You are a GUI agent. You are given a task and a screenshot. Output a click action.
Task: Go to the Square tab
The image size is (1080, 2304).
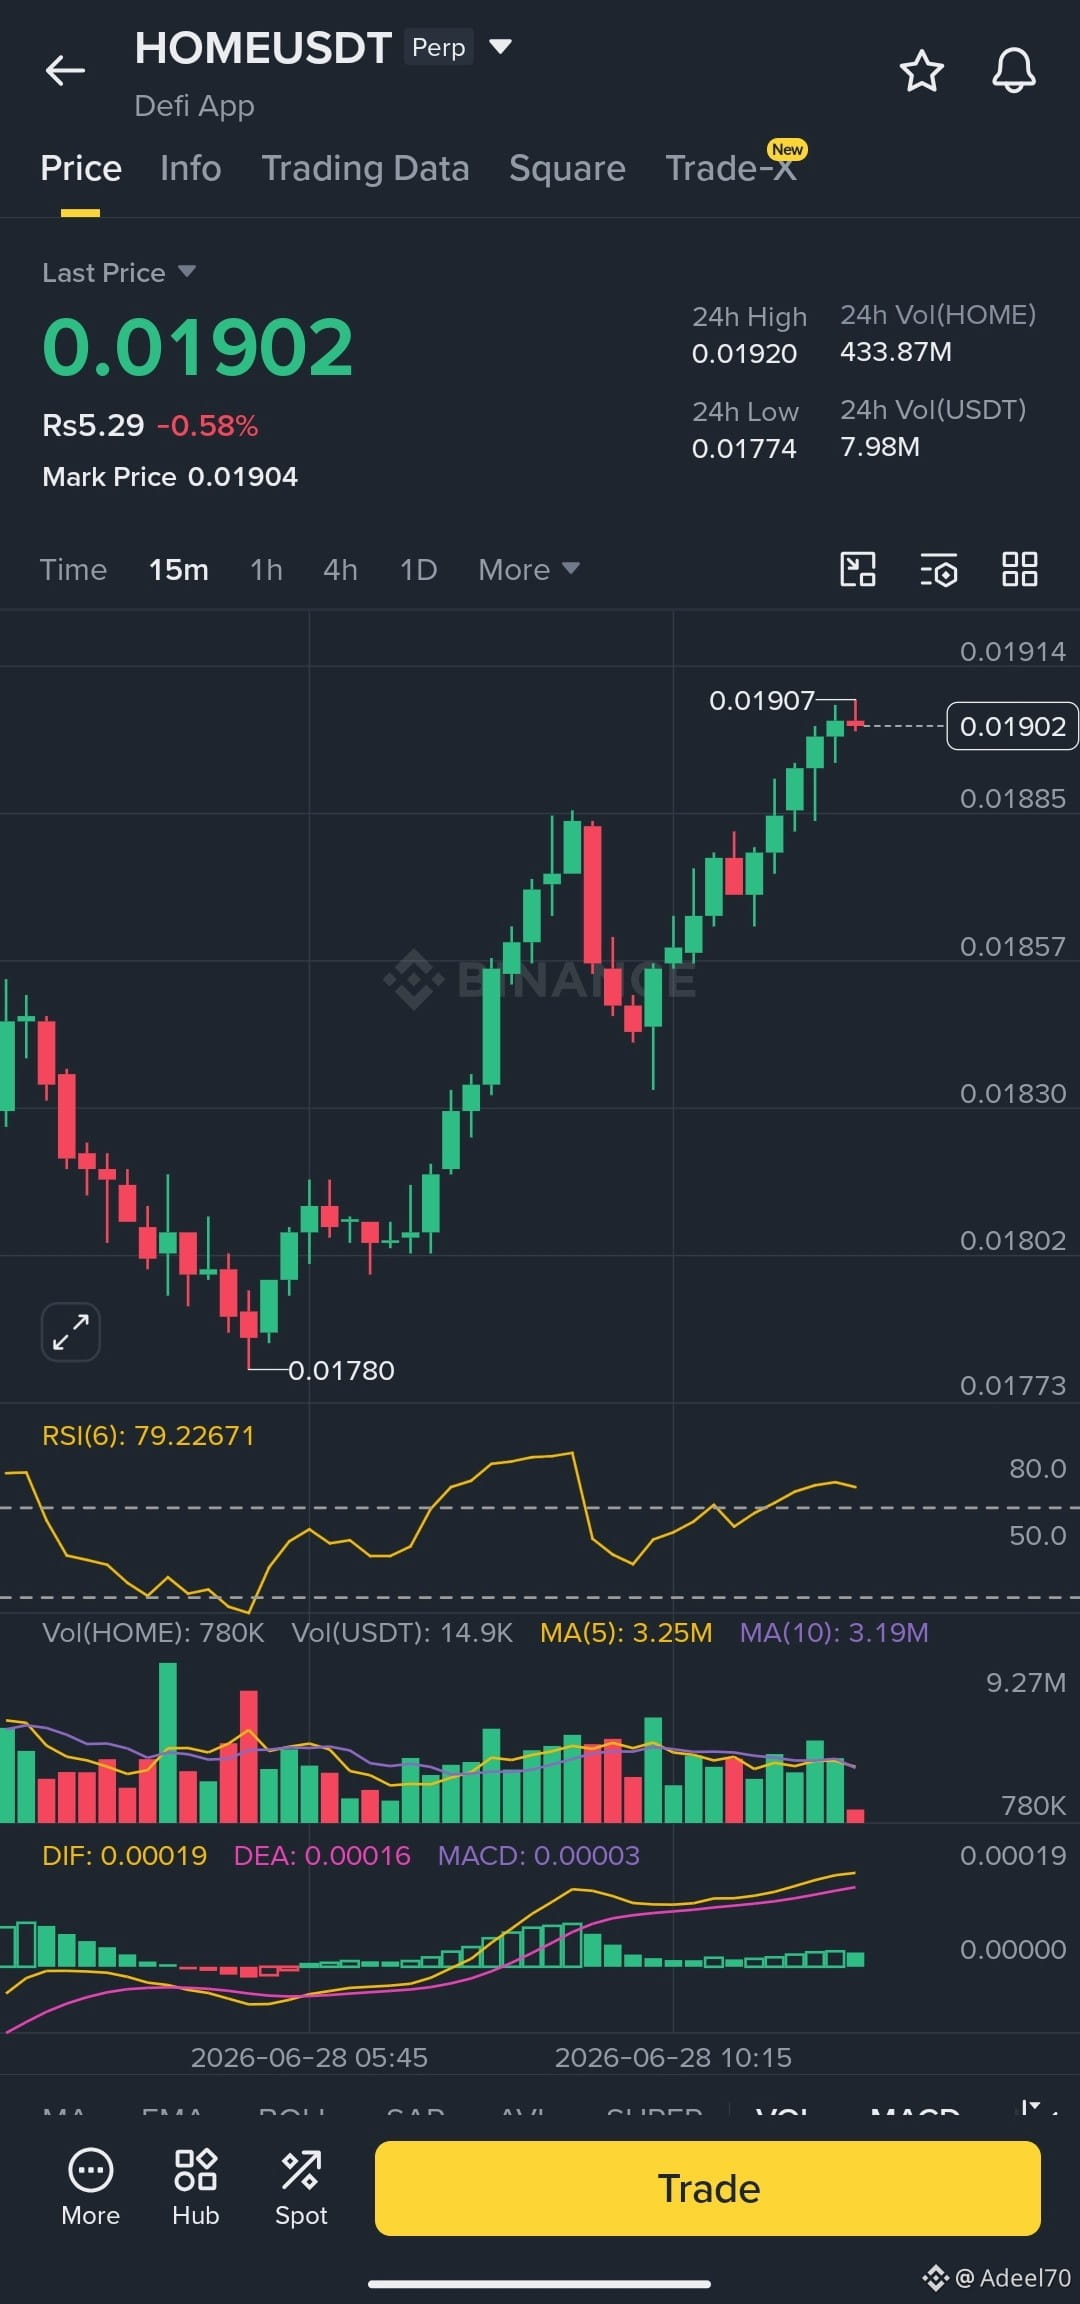[567, 168]
